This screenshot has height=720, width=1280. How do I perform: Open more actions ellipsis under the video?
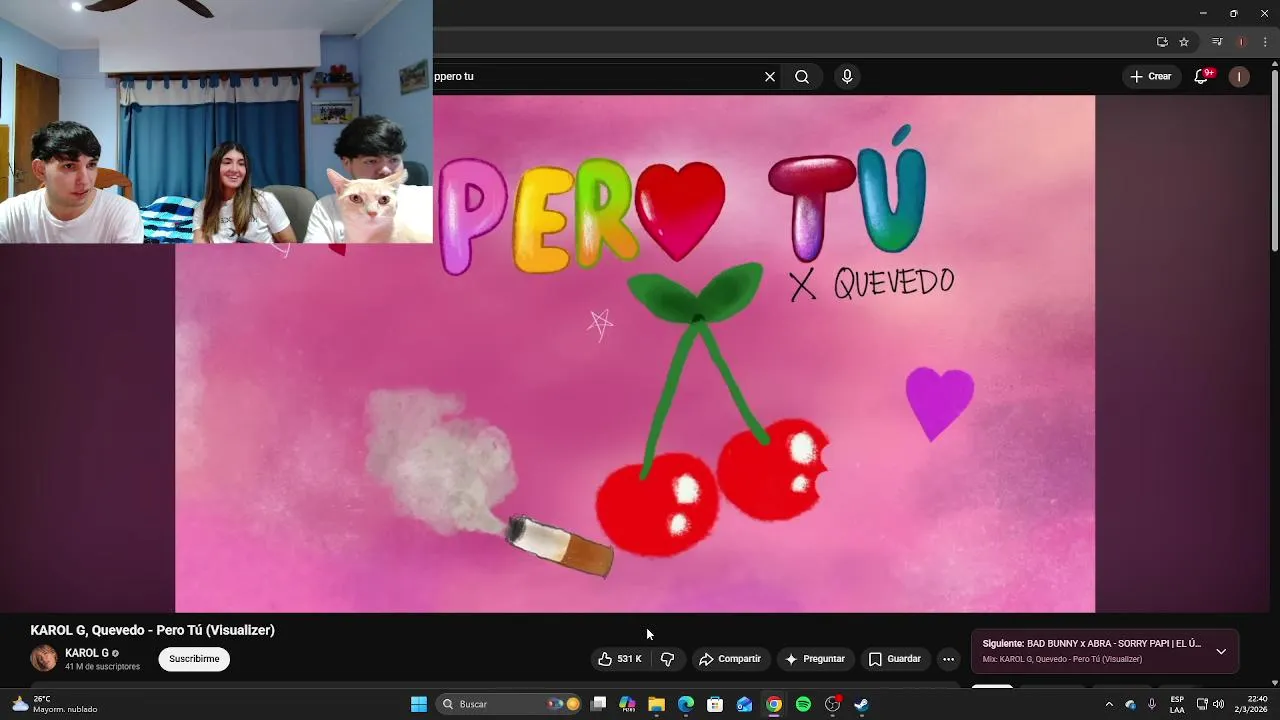pyautogui.click(x=948, y=659)
